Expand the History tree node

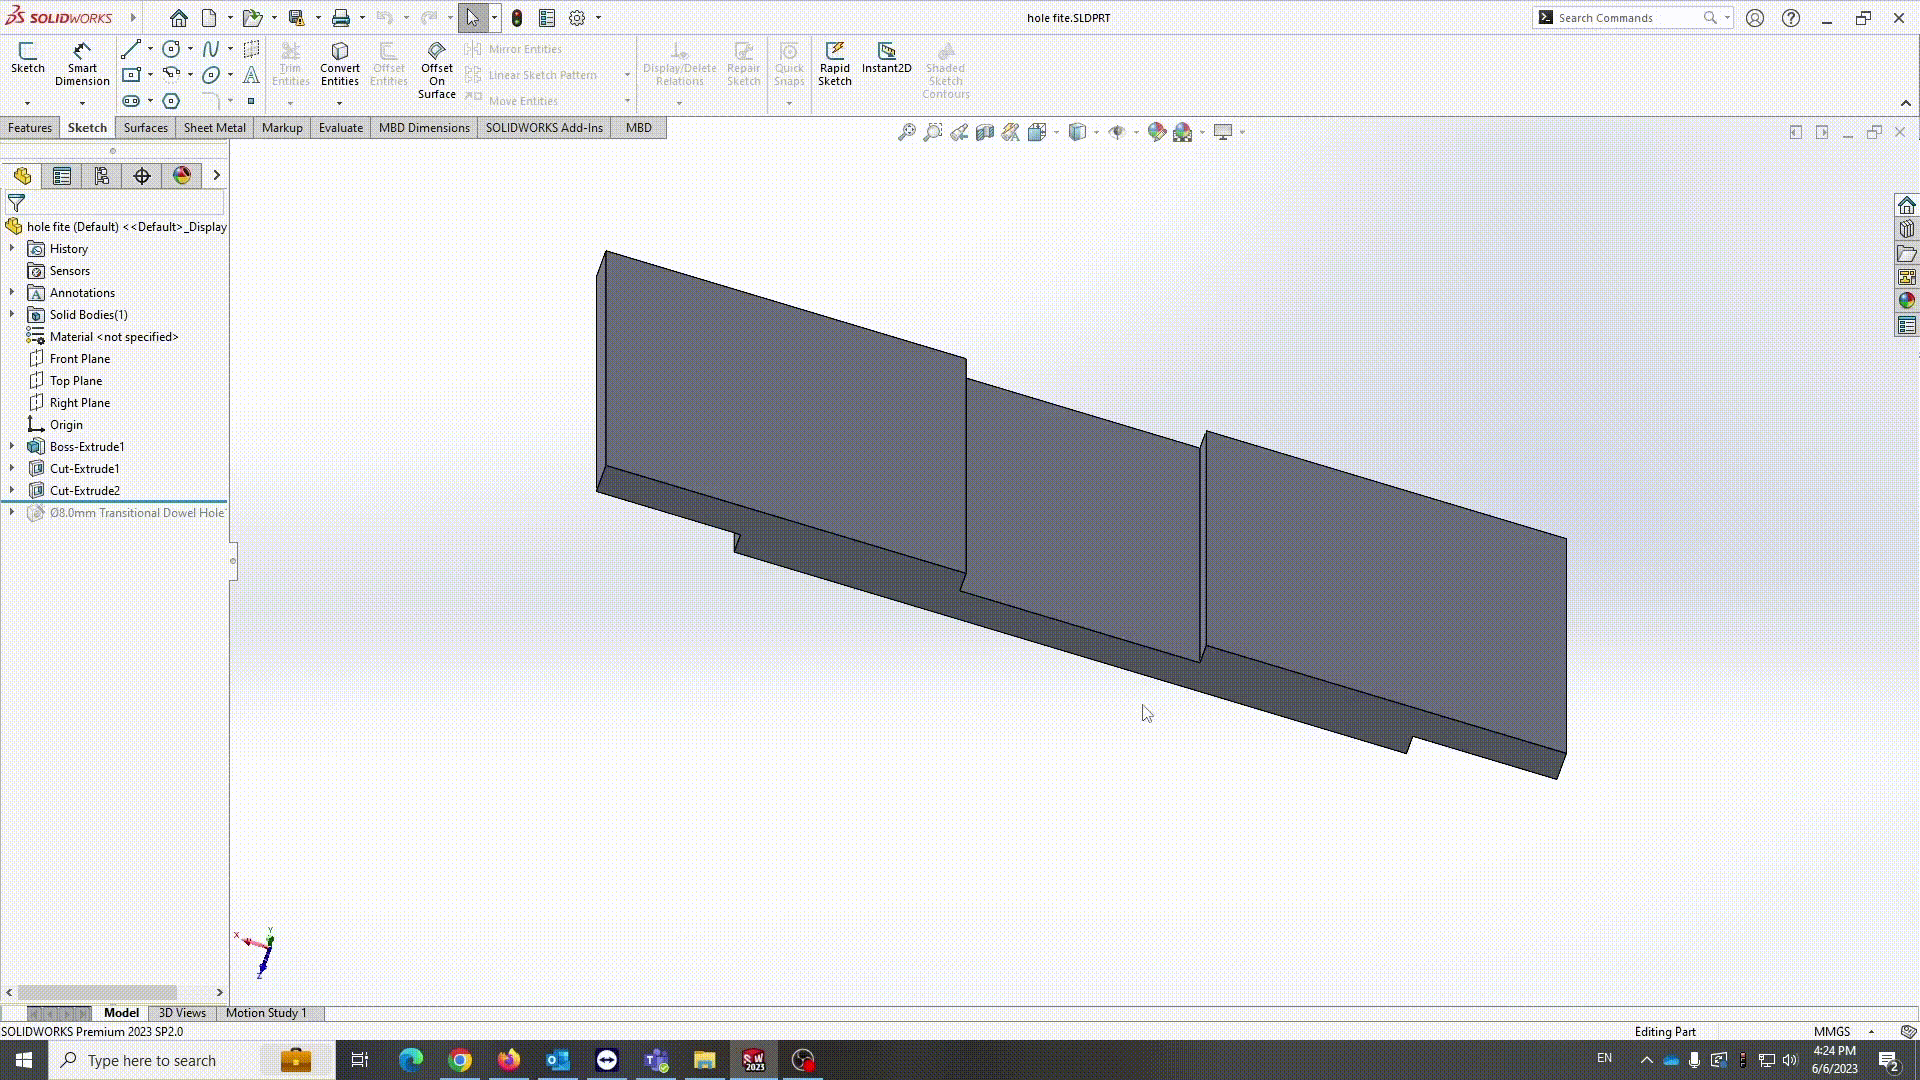tap(12, 248)
